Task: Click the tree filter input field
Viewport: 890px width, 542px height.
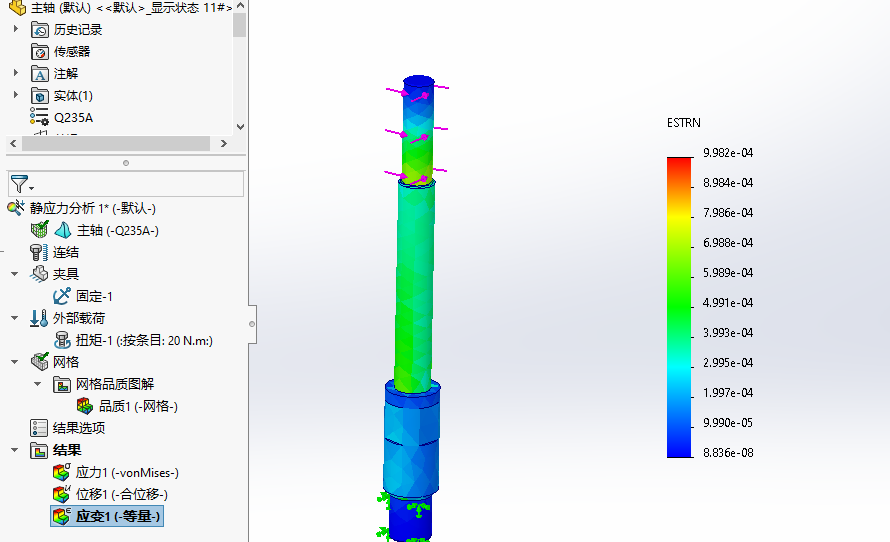Action: [126, 184]
